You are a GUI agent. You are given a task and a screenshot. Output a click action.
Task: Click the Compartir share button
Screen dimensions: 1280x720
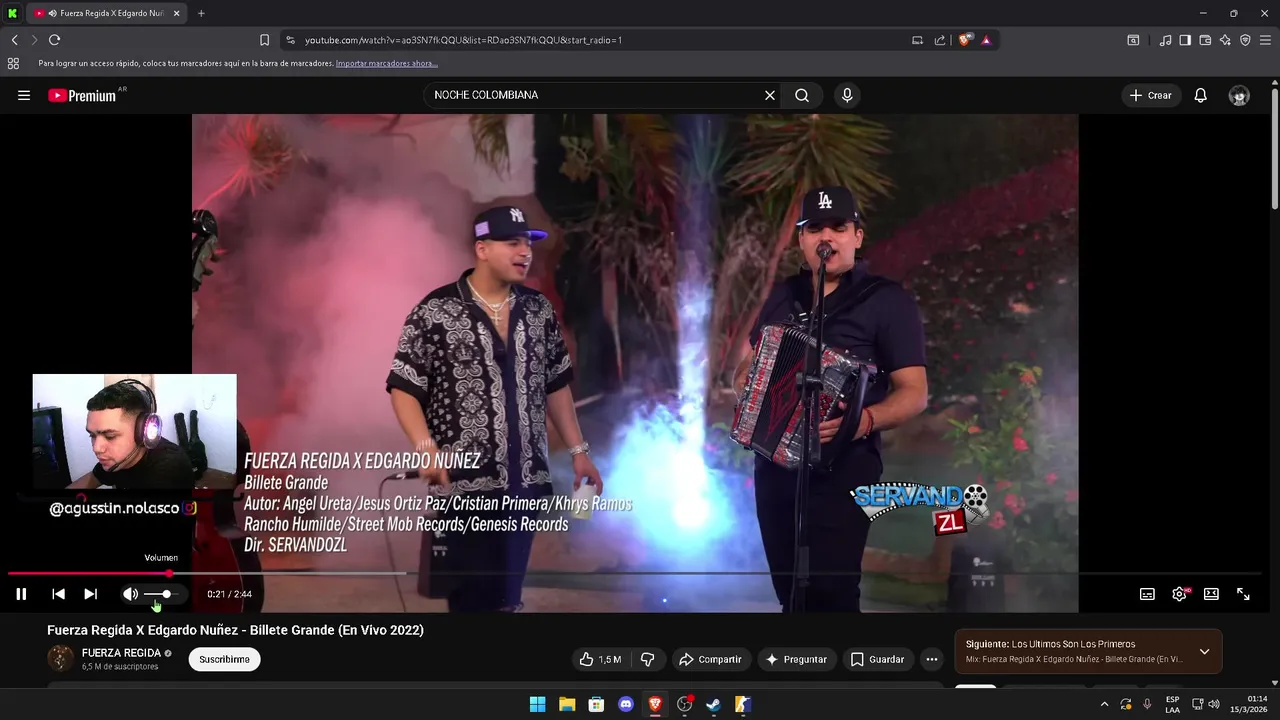tap(710, 659)
